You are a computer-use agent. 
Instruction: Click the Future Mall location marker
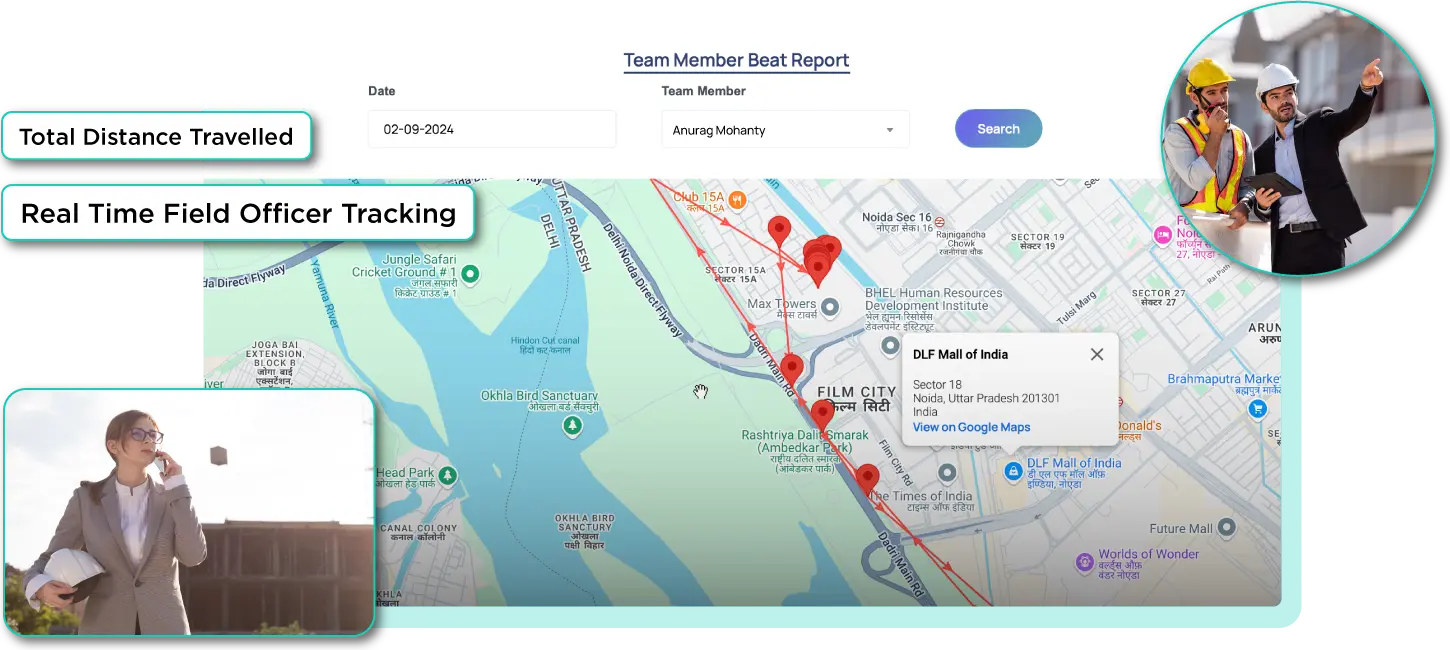tap(1227, 527)
